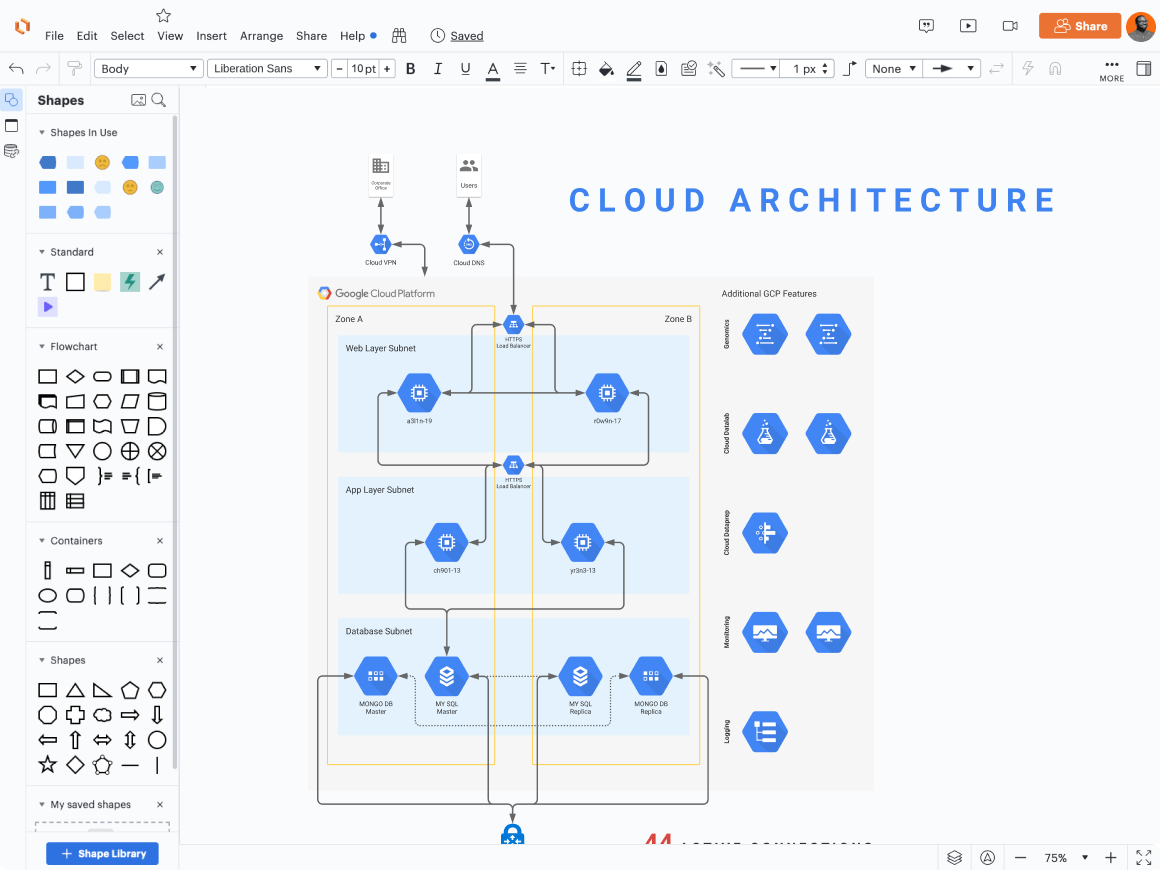The height and width of the screenshot is (870, 1160).
Task: Toggle italic formatting
Action: 438,68
